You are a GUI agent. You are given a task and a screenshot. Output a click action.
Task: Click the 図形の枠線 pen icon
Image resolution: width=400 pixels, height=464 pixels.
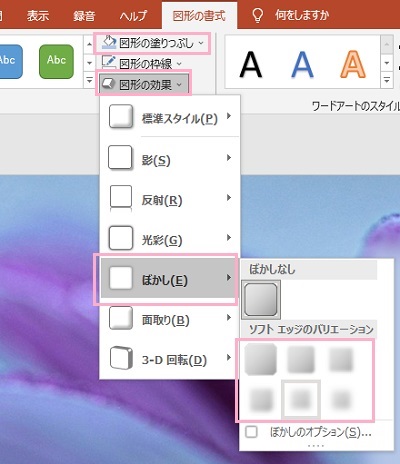[x=109, y=62]
